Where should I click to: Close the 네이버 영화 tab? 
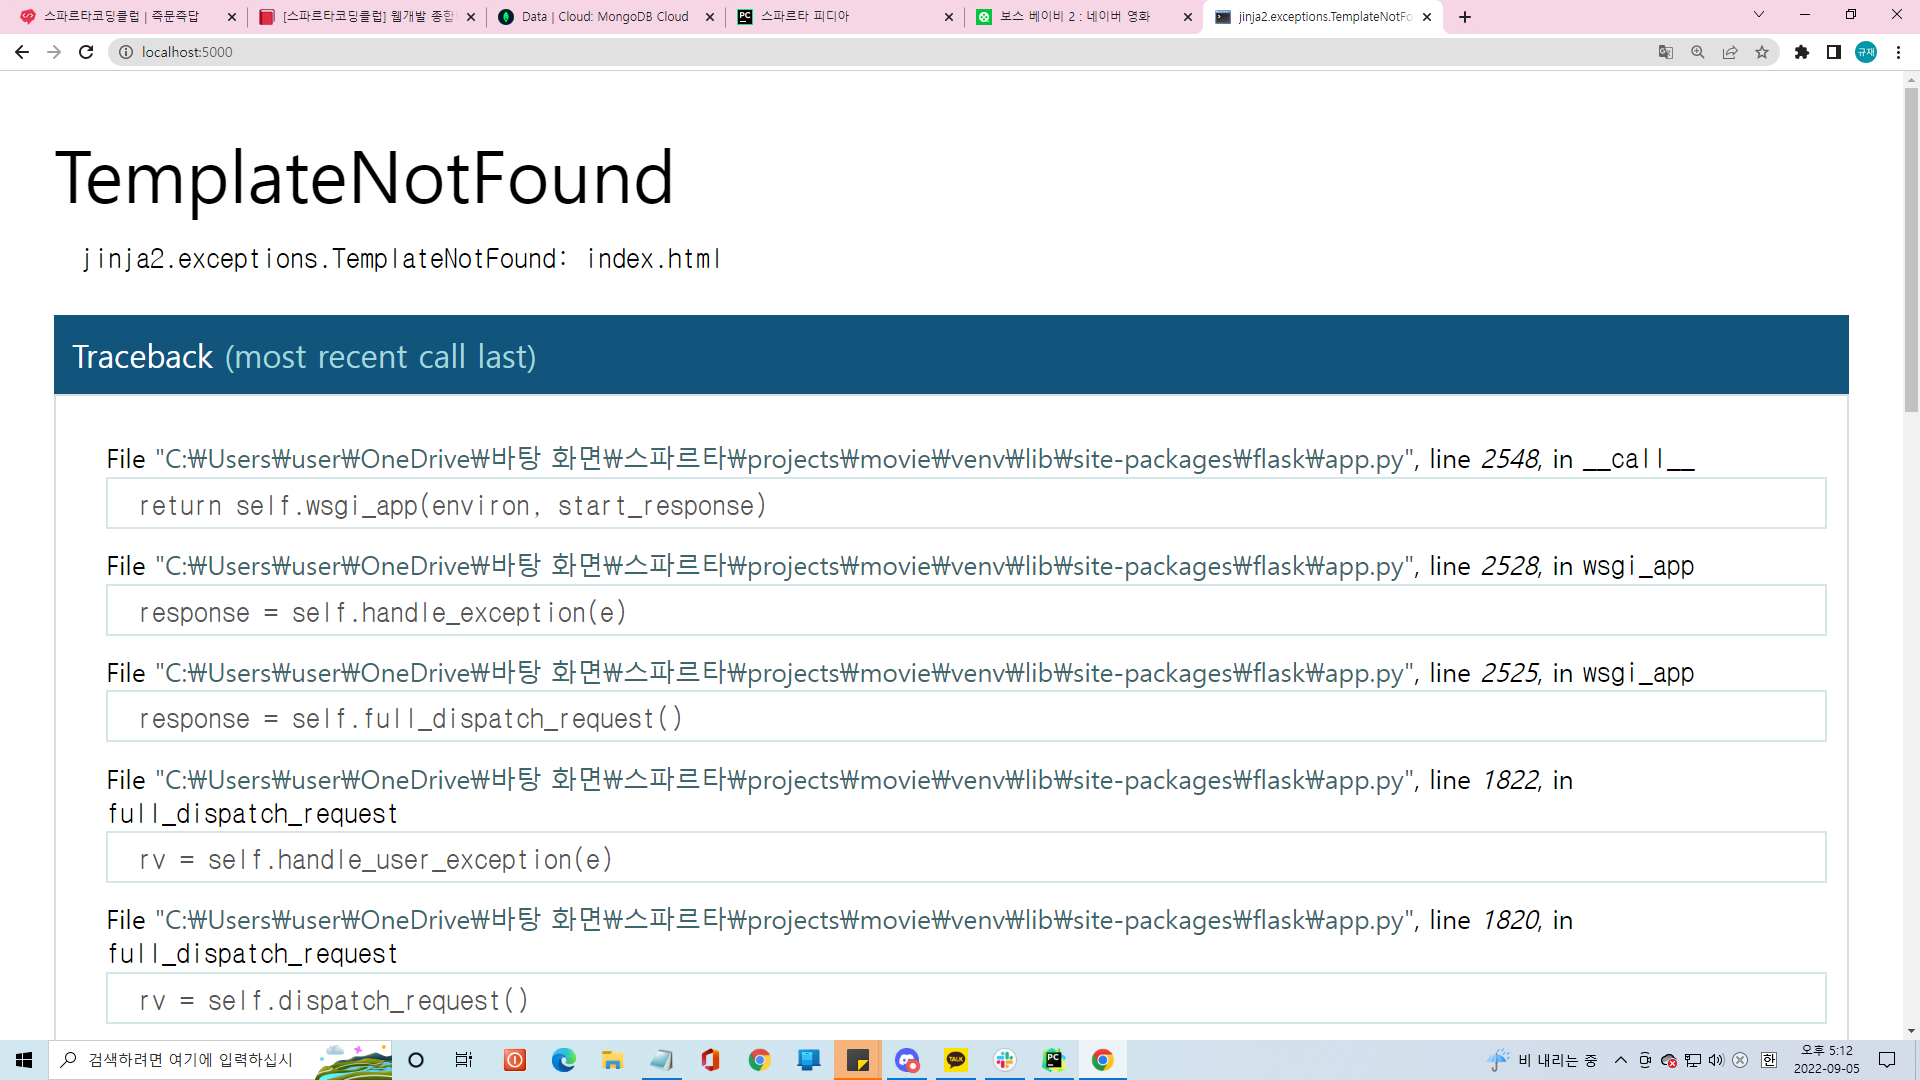pyautogui.click(x=1188, y=17)
